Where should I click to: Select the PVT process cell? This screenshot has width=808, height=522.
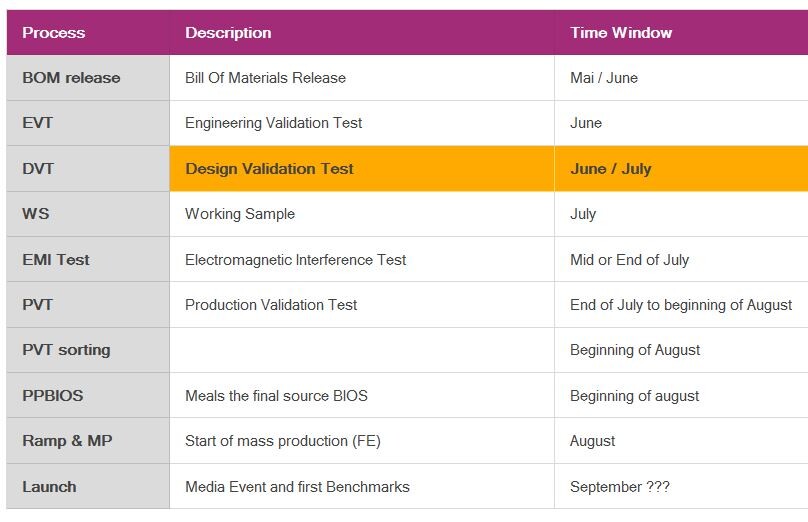coord(88,305)
